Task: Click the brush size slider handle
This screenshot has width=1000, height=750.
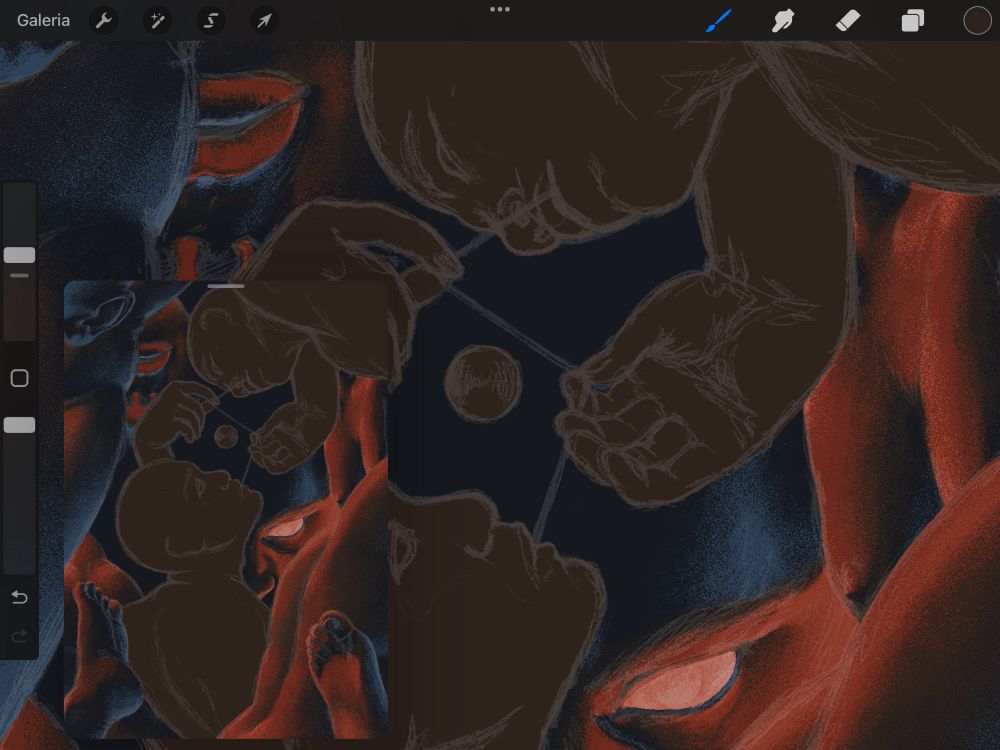Action: click(19, 255)
